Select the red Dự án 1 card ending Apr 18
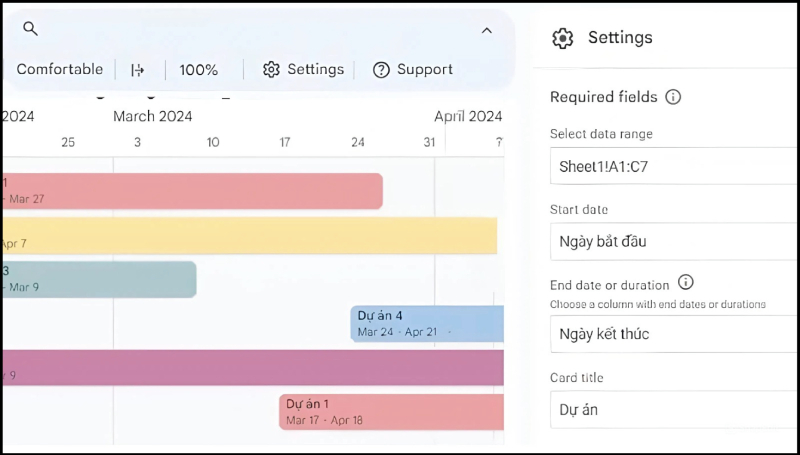The height and width of the screenshot is (455, 800). pyautogui.click(x=391, y=411)
